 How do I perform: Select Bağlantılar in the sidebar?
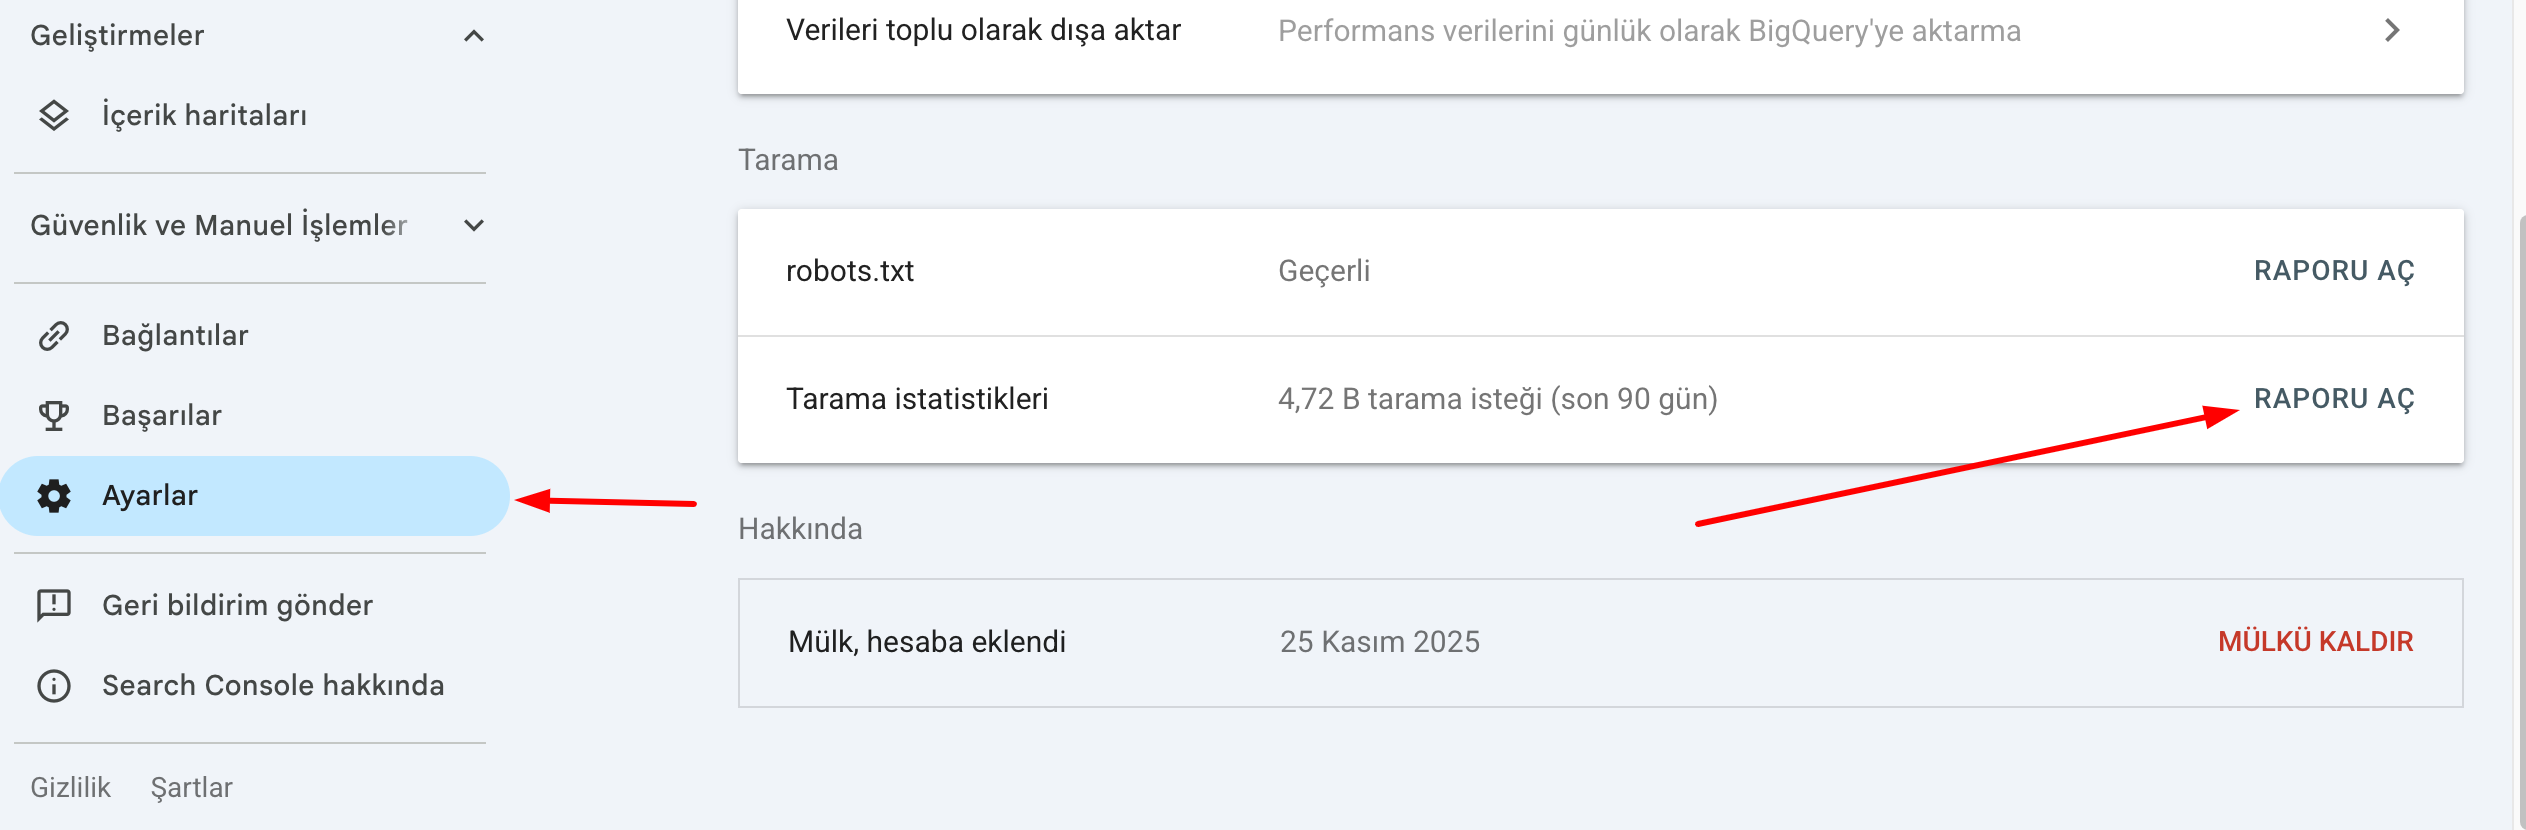[x=175, y=335]
